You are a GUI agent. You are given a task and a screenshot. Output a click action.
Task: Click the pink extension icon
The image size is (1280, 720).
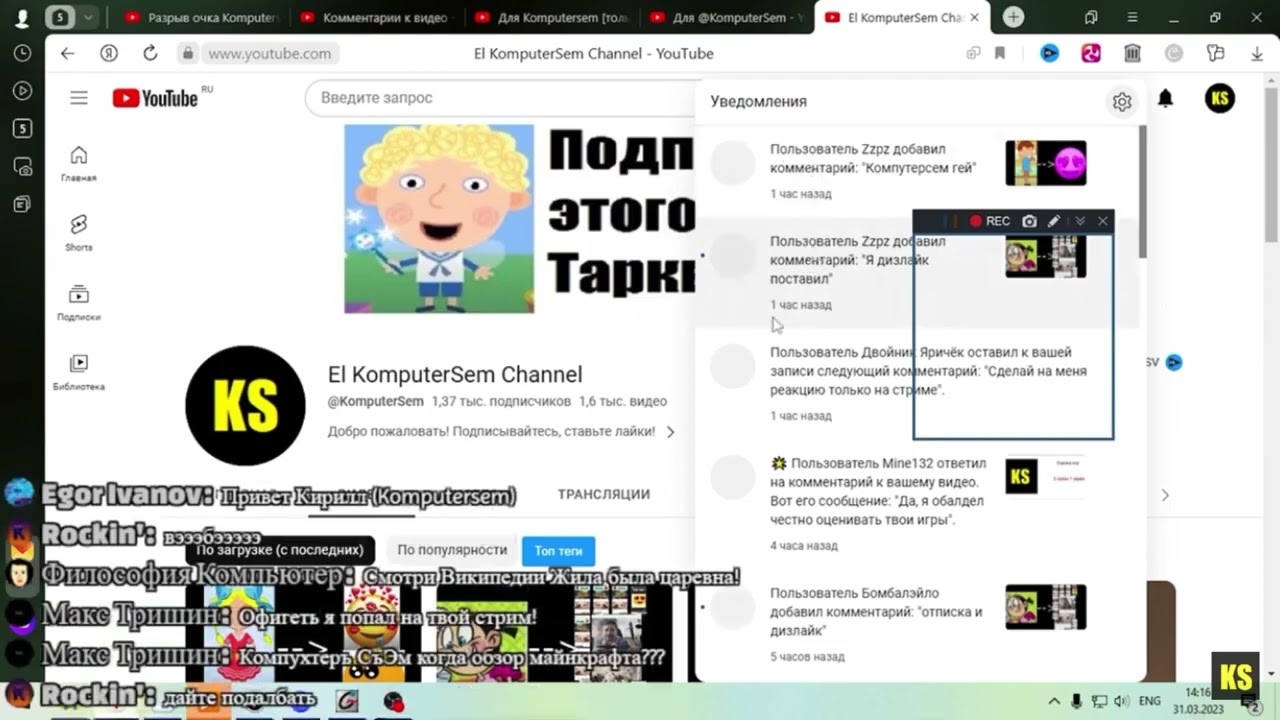[x=1091, y=54]
